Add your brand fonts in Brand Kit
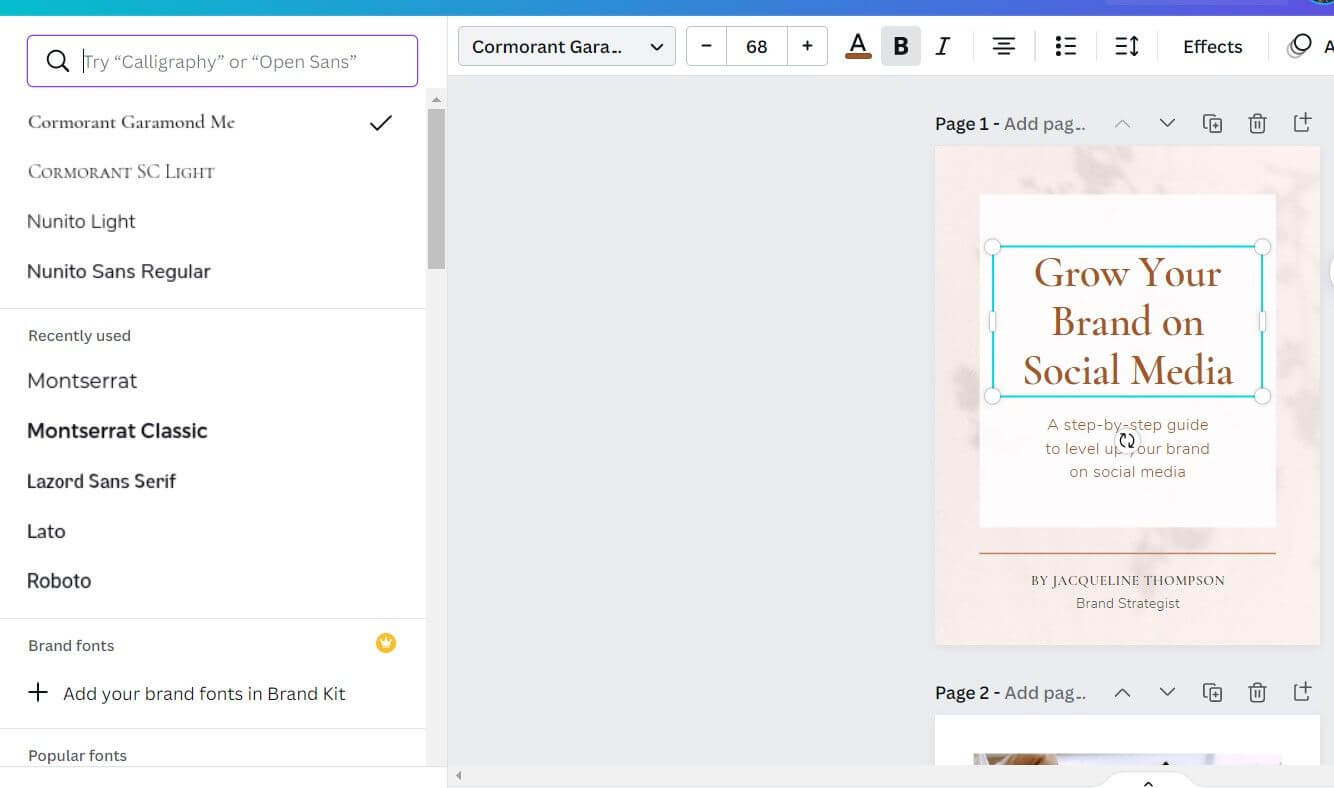Image resolution: width=1334 pixels, height=788 pixels. click(x=204, y=693)
